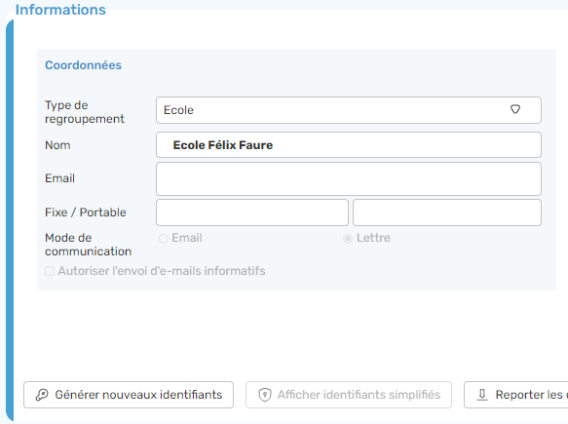Select the Lettre communication mode radio

tap(348, 238)
